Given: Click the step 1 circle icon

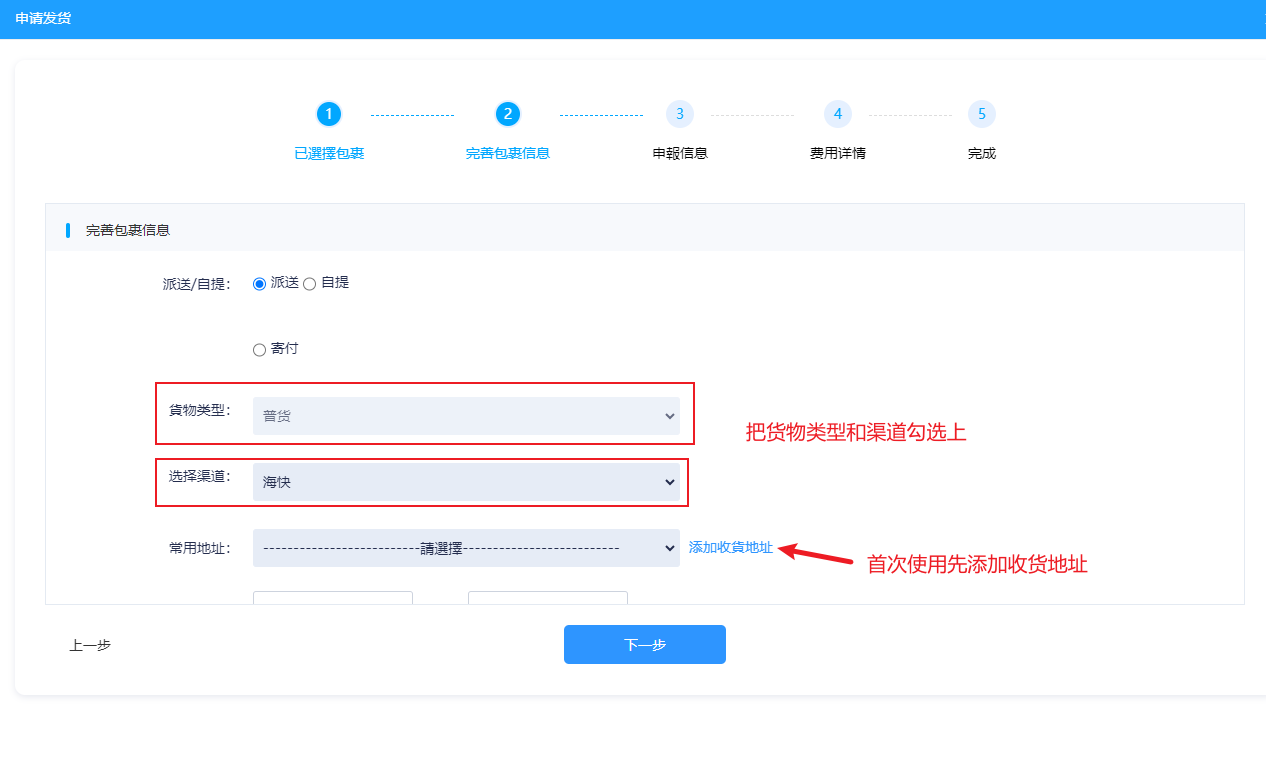Looking at the screenshot, I should tap(329, 114).
